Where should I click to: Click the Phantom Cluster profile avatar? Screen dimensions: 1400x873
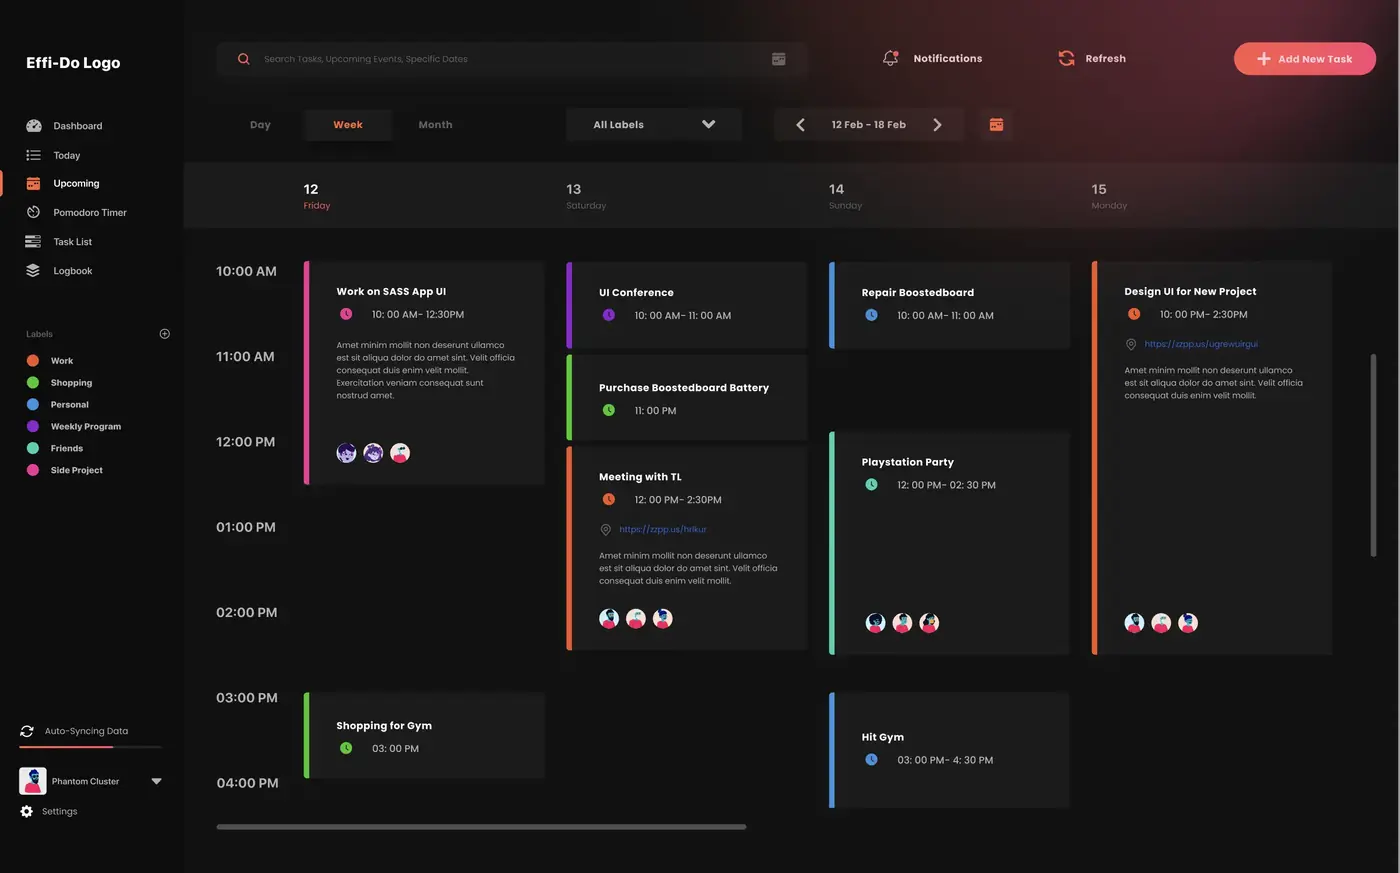coord(33,781)
